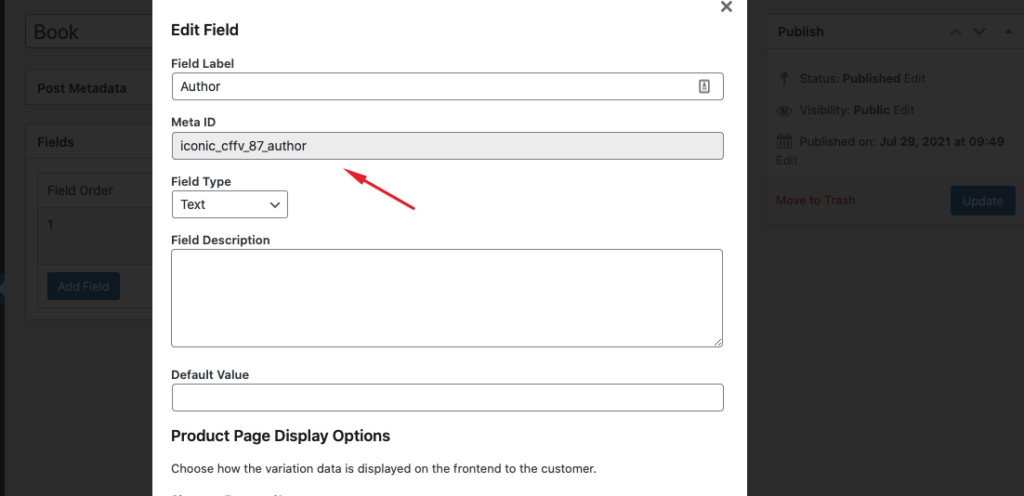Collapse the Publish panel with triangle toggle
Screen dimensions: 1024x496
[1003, 32]
